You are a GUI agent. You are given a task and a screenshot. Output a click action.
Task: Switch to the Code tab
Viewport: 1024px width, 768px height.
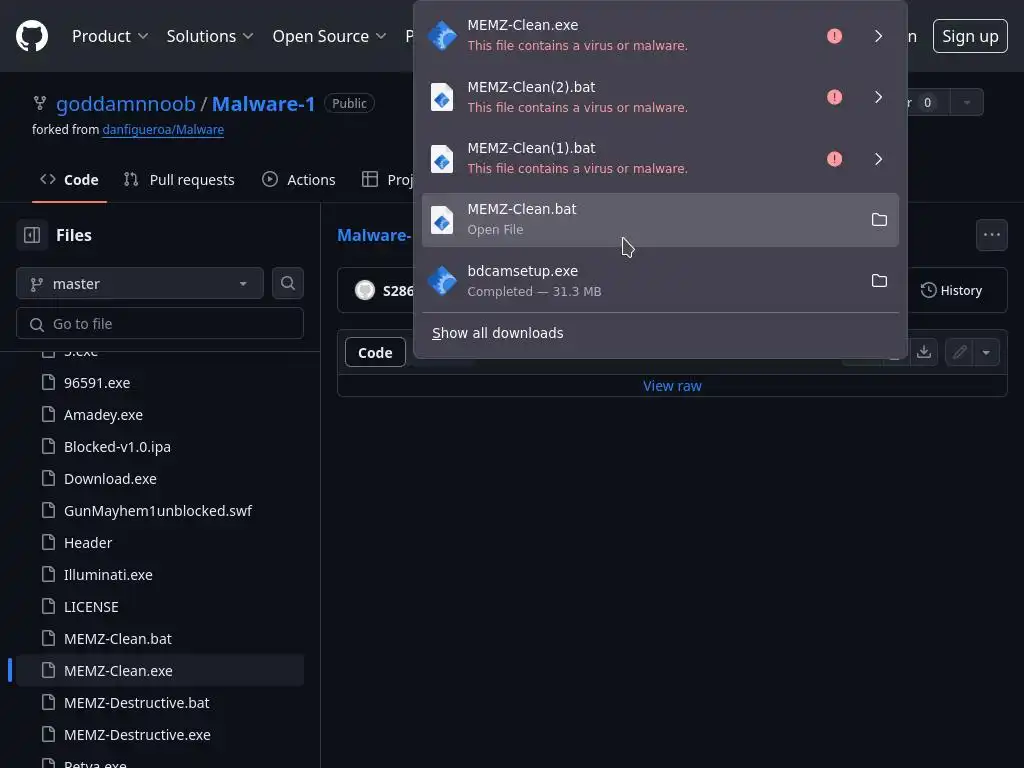pos(69,180)
